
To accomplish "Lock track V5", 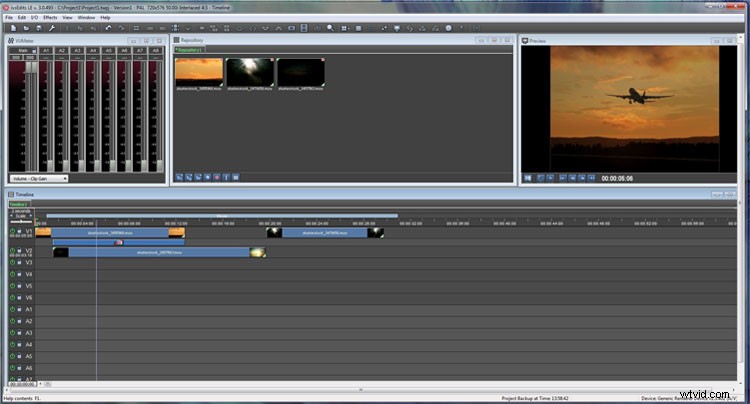I will click(x=20, y=286).
